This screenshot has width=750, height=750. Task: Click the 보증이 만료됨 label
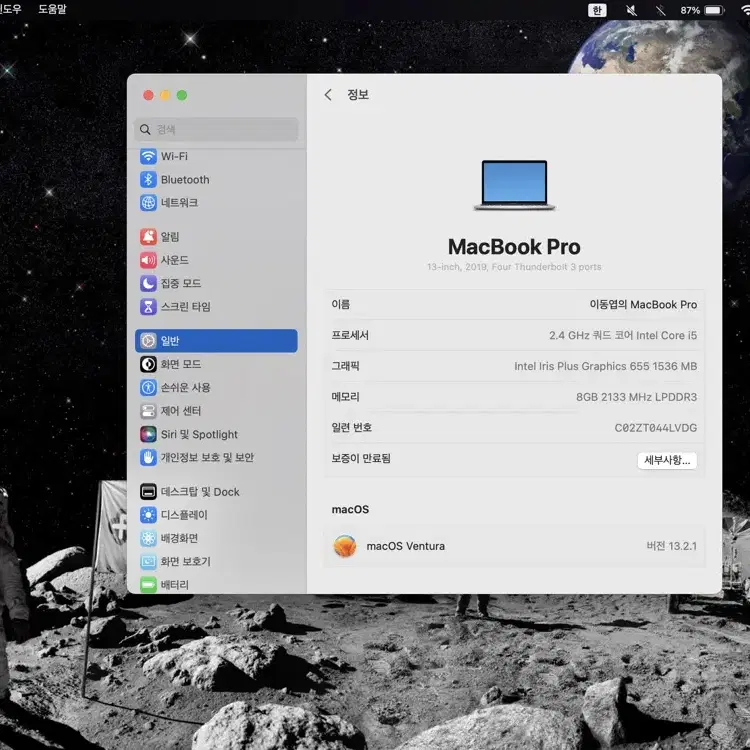(361, 458)
